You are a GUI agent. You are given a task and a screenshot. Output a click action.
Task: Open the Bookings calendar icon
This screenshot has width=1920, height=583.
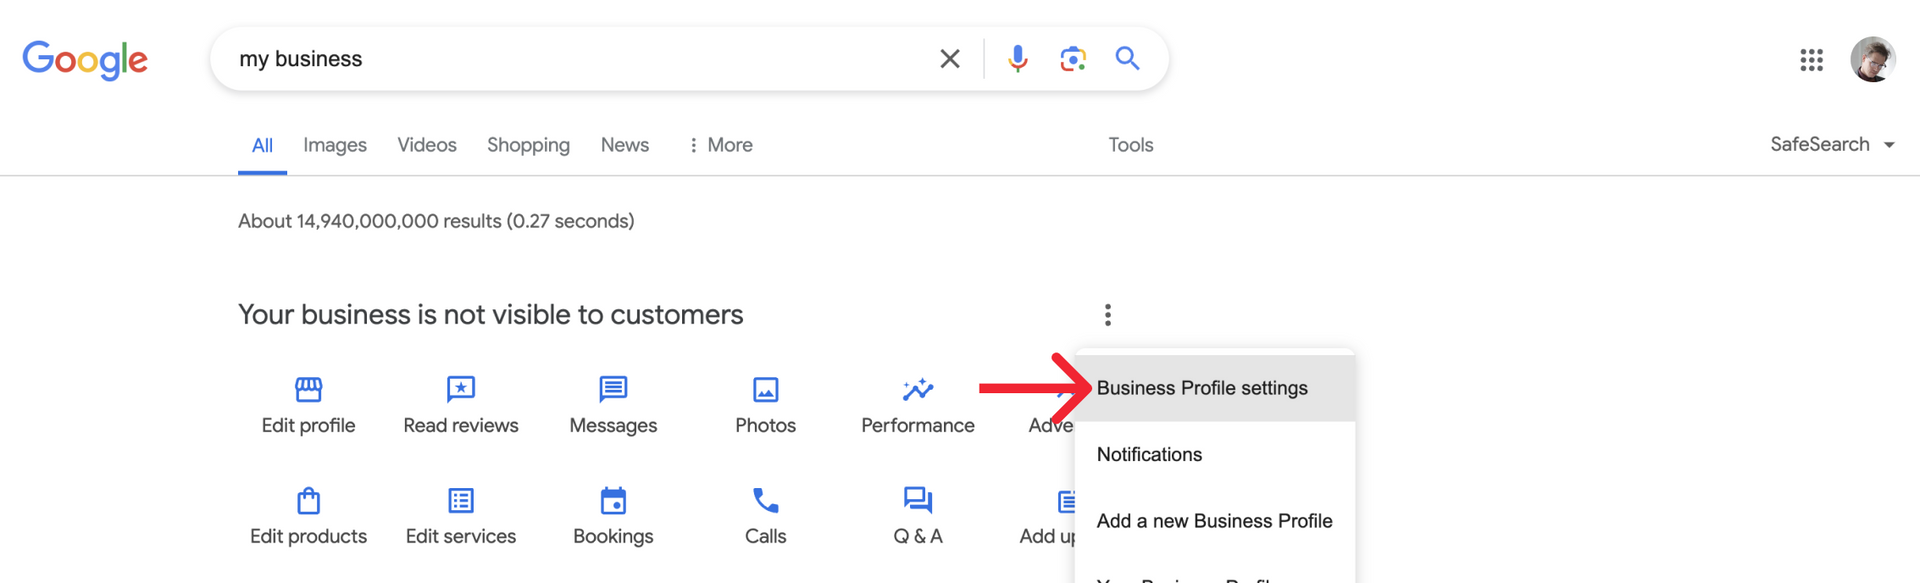tap(613, 500)
